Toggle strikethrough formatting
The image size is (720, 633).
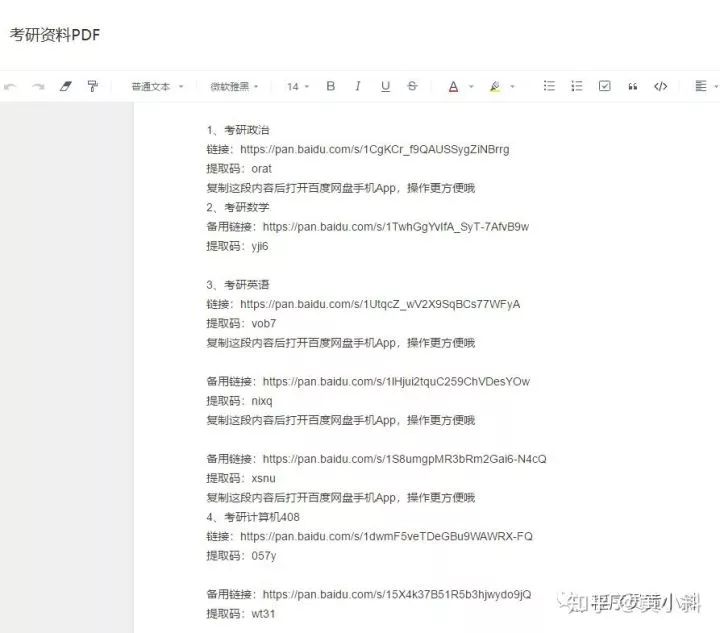[412, 86]
